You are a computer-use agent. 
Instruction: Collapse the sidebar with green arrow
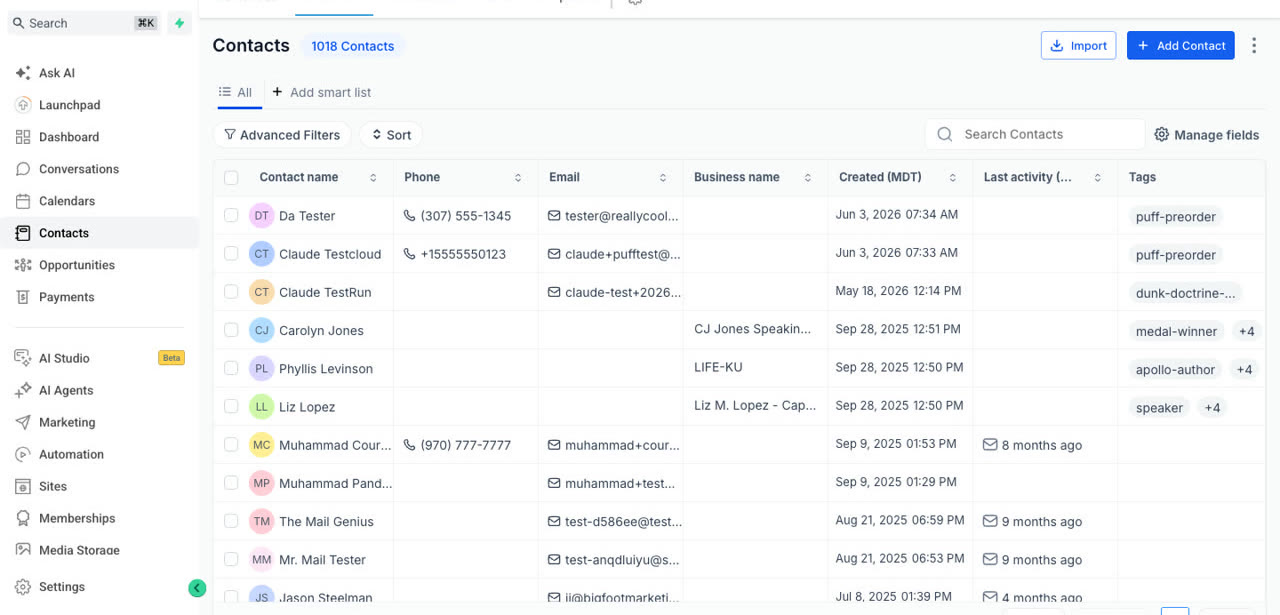click(x=197, y=588)
